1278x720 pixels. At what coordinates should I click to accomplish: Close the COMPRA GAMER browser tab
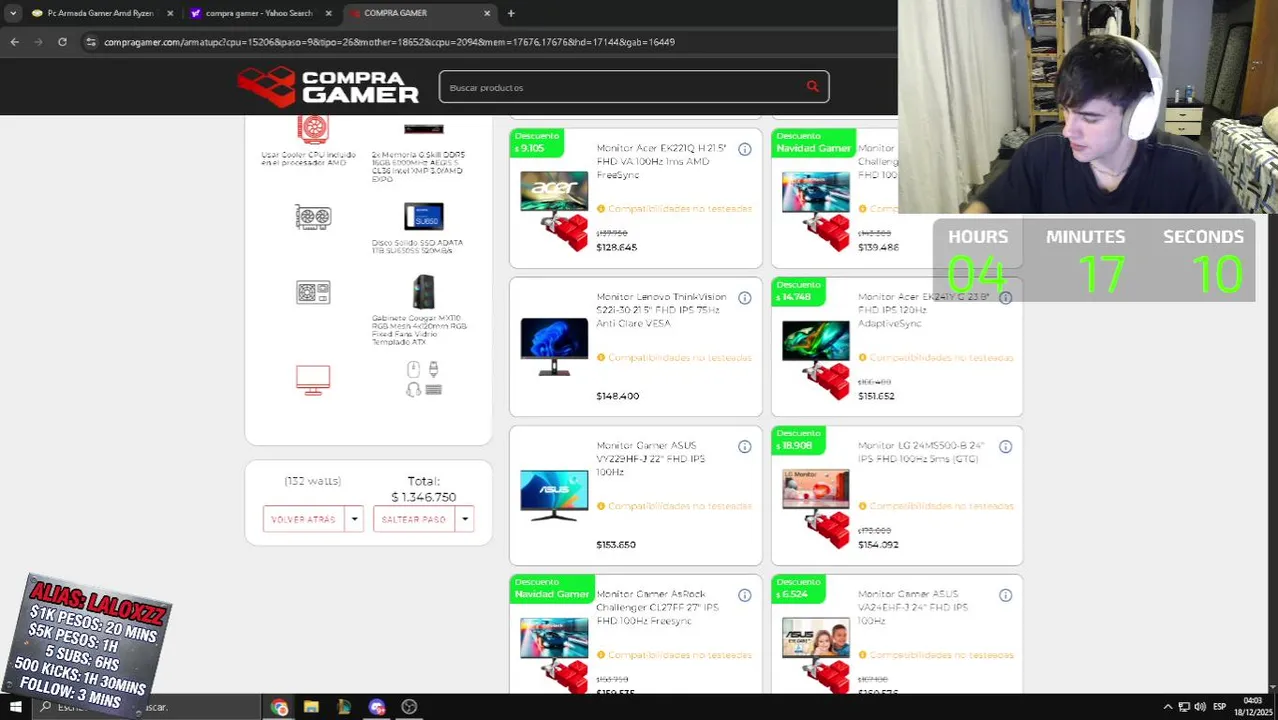pyautogui.click(x=487, y=13)
